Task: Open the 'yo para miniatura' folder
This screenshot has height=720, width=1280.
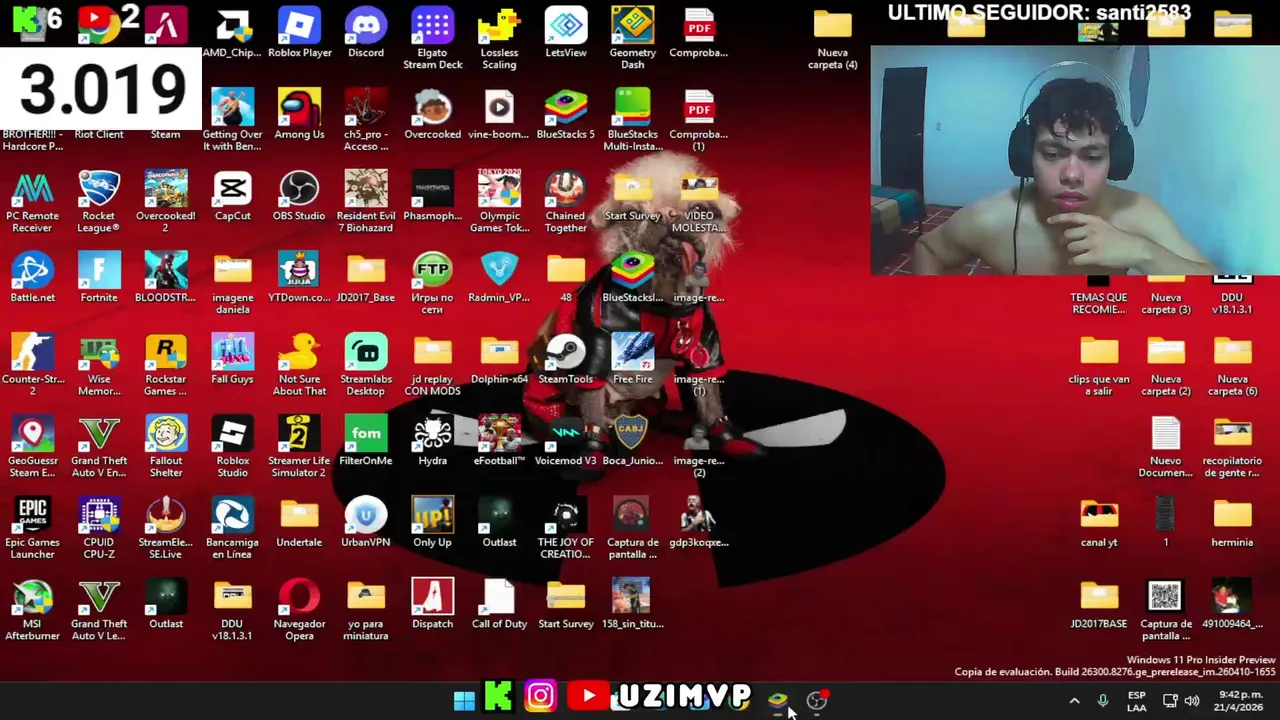Action: click(x=365, y=611)
